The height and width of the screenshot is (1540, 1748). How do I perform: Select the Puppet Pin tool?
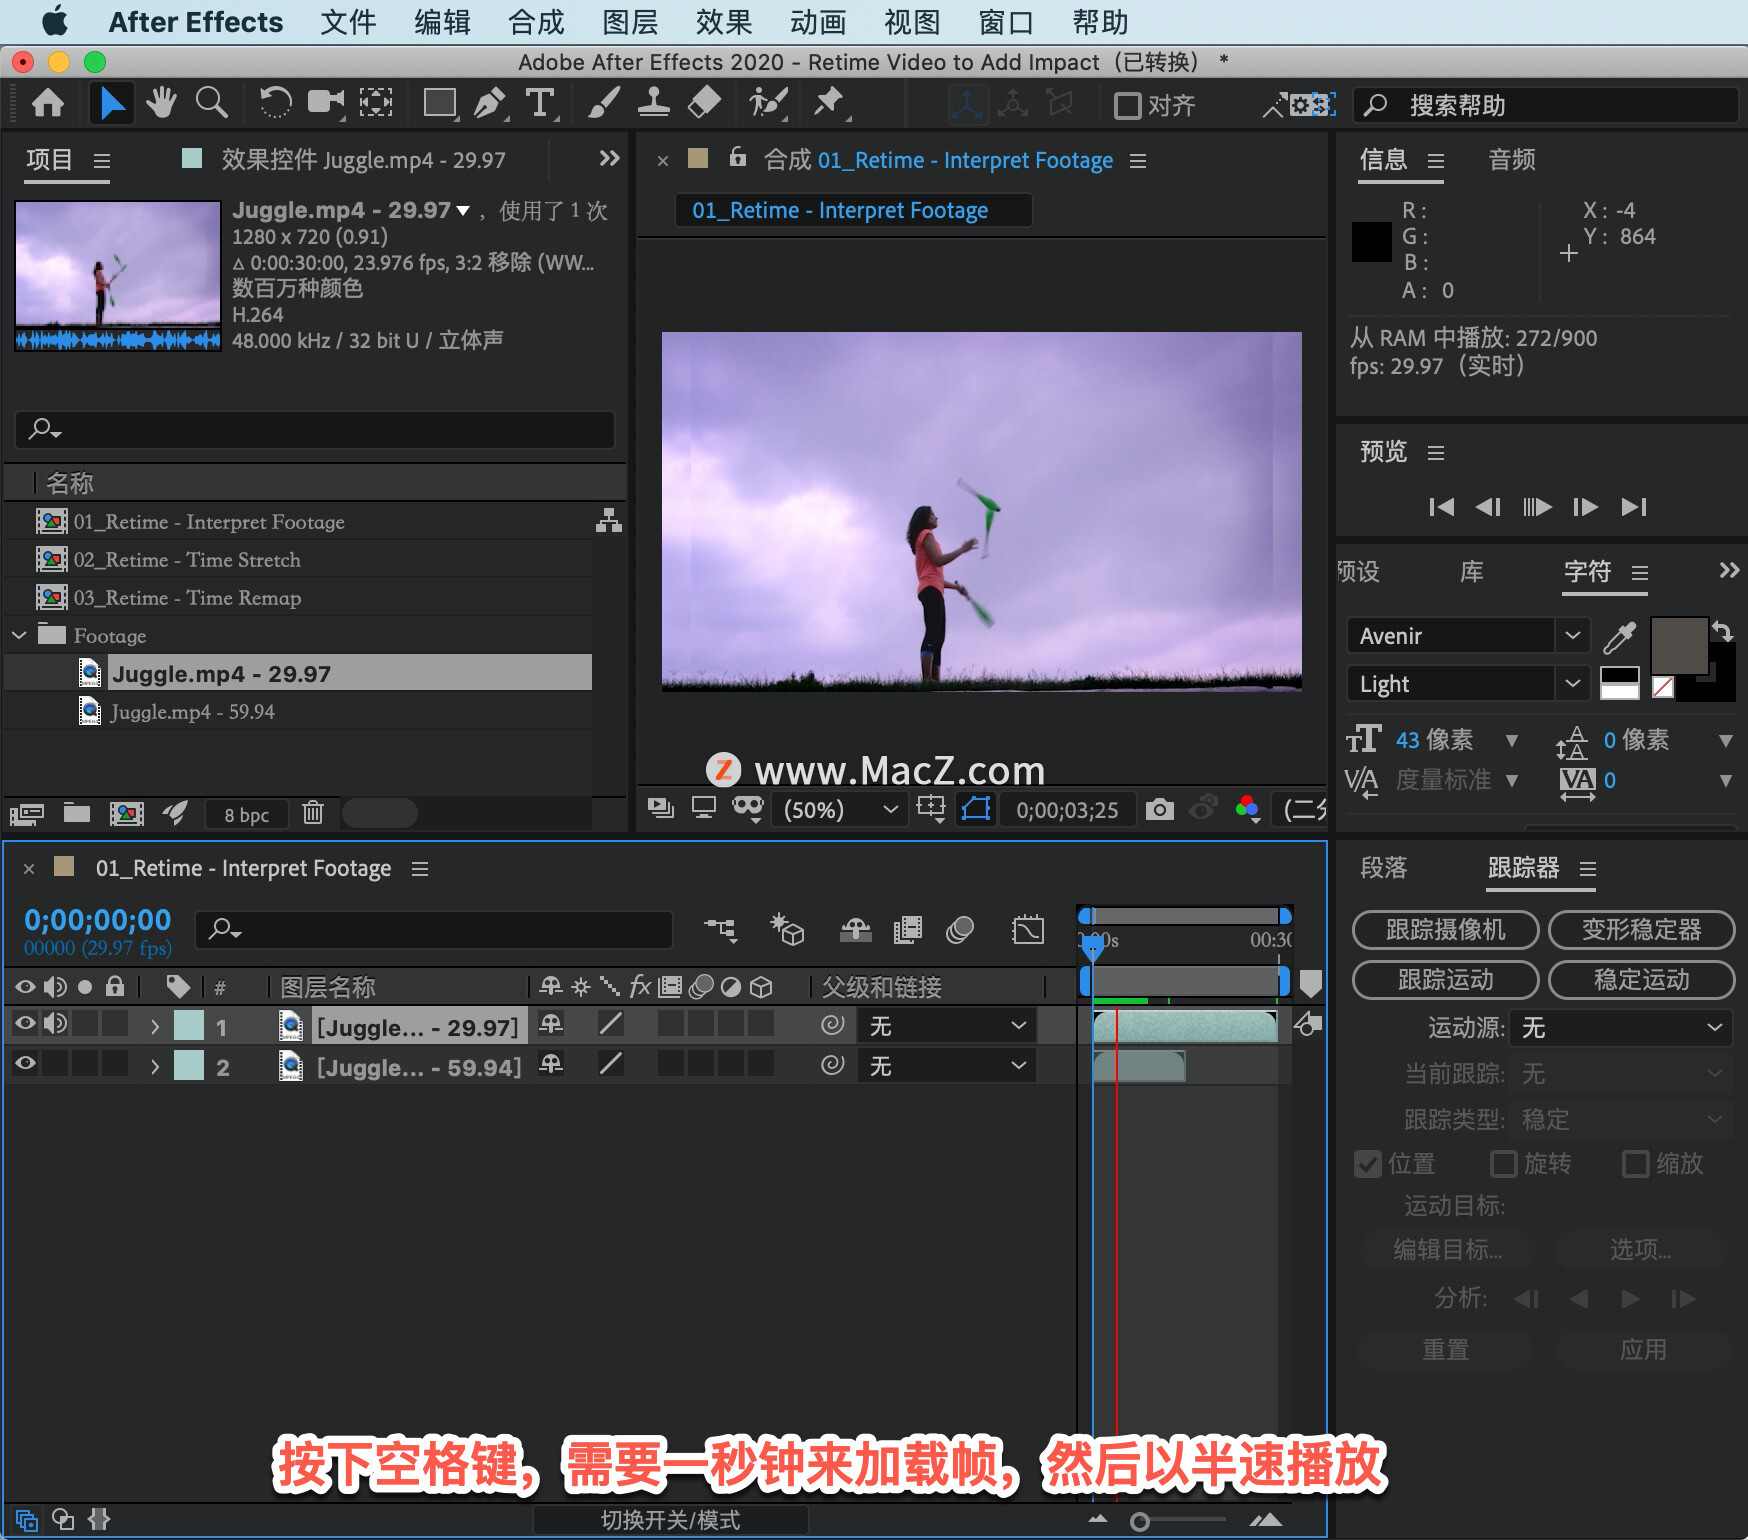(x=829, y=103)
